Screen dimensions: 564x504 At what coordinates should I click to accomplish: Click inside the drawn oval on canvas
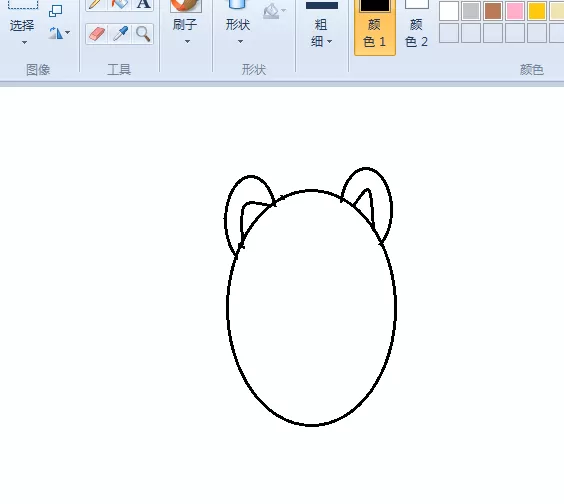point(311,308)
